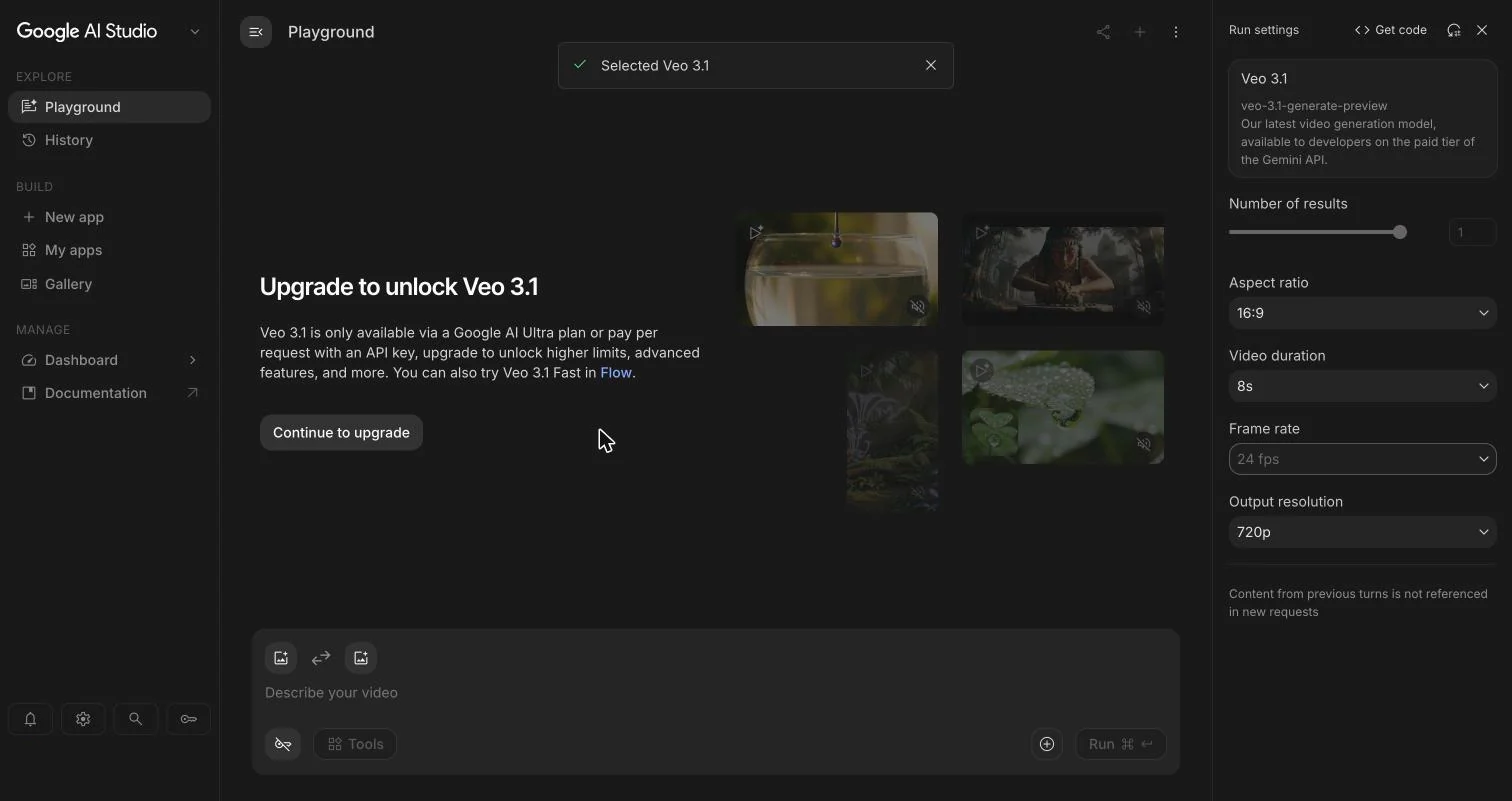Unmute the forest woman video thumbnail
The width and height of the screenshot is (1512, 801).
1143,307
